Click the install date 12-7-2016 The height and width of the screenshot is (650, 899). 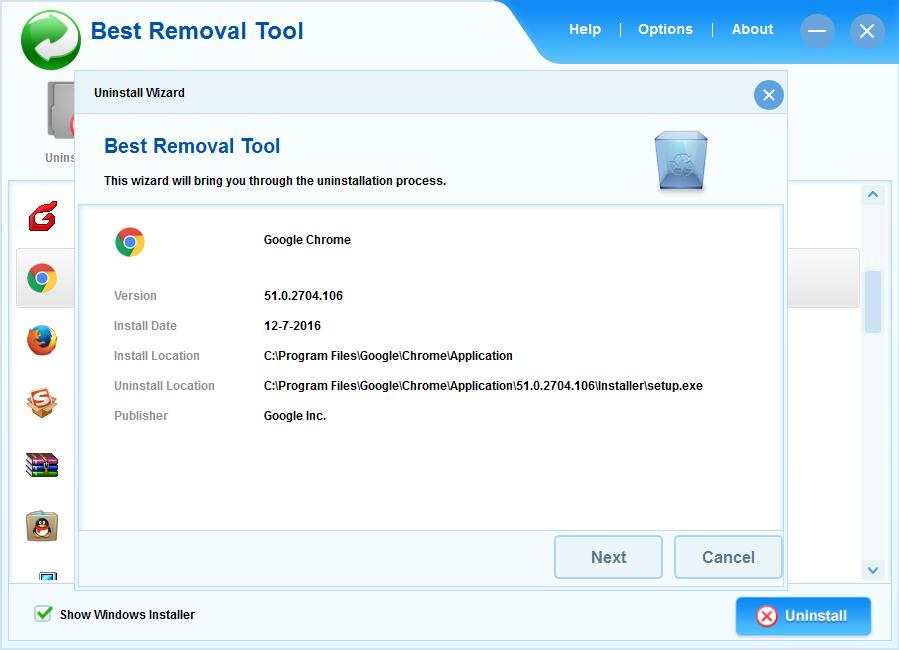tap(292, 326)
